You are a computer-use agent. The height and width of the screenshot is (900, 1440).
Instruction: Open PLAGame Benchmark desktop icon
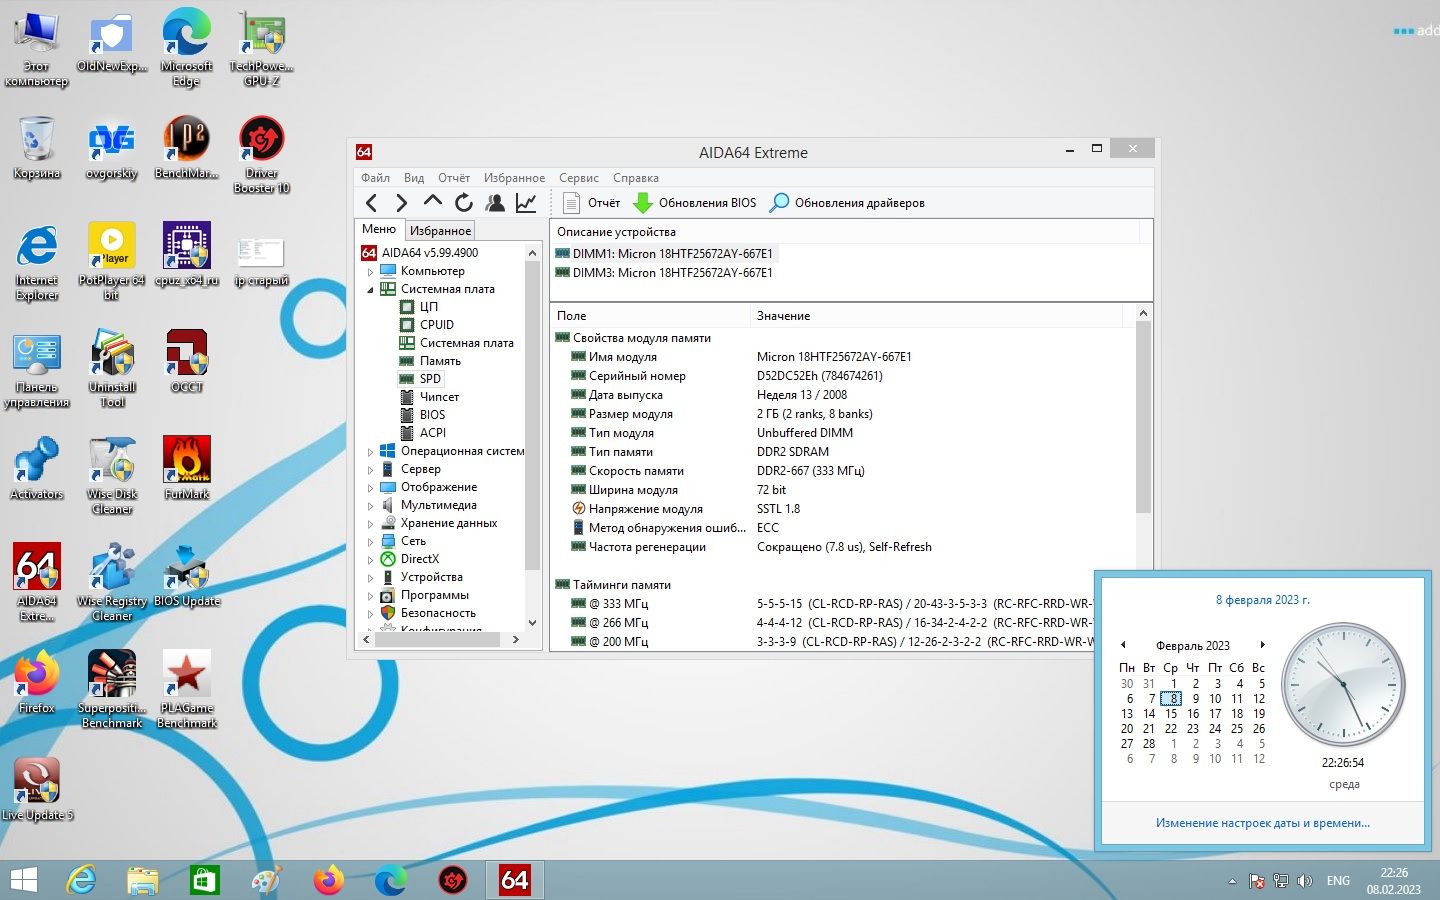(187, 688)
